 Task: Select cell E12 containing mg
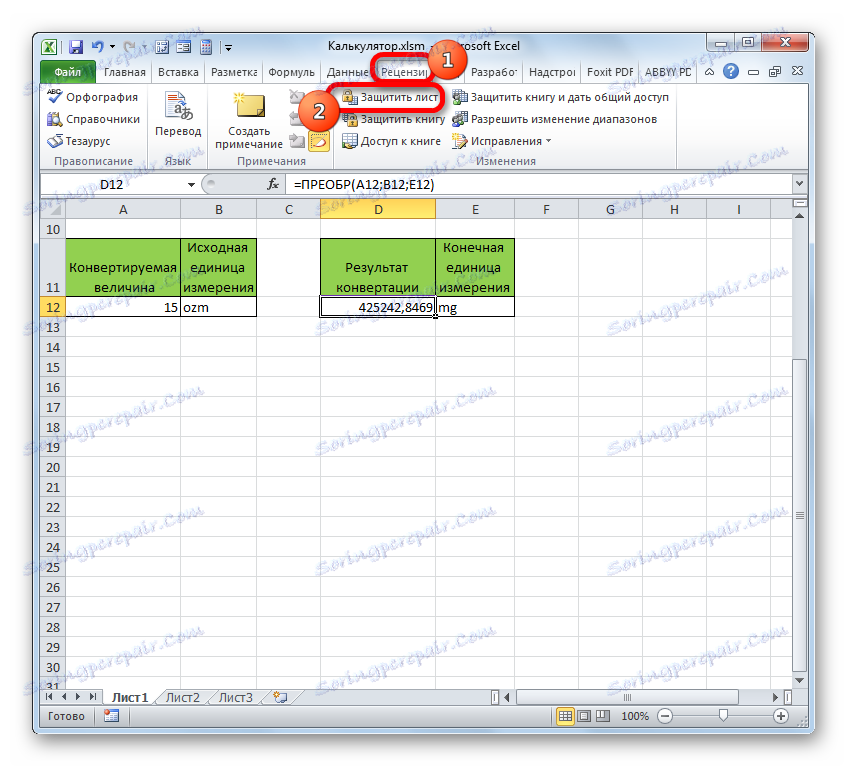[x=475, y=307]
